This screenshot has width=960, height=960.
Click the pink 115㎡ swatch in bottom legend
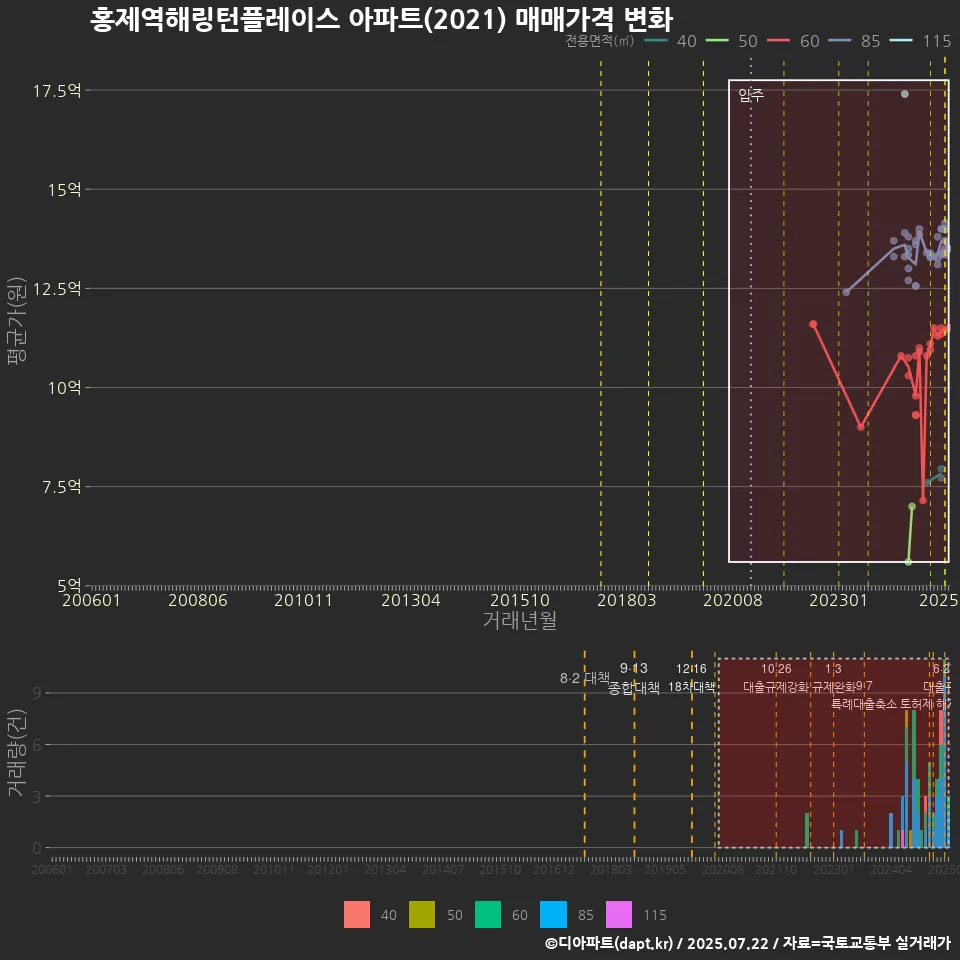coord(618,915)
